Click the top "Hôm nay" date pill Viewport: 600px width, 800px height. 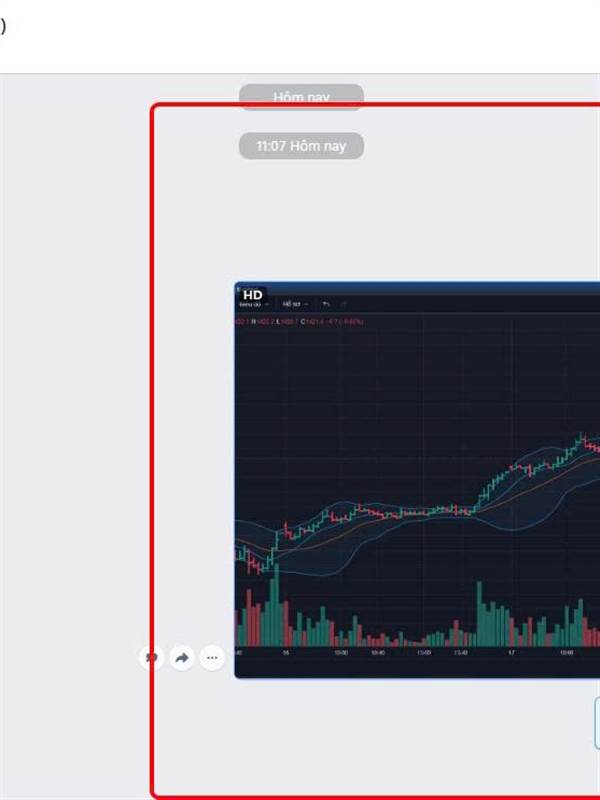[301, 96]
